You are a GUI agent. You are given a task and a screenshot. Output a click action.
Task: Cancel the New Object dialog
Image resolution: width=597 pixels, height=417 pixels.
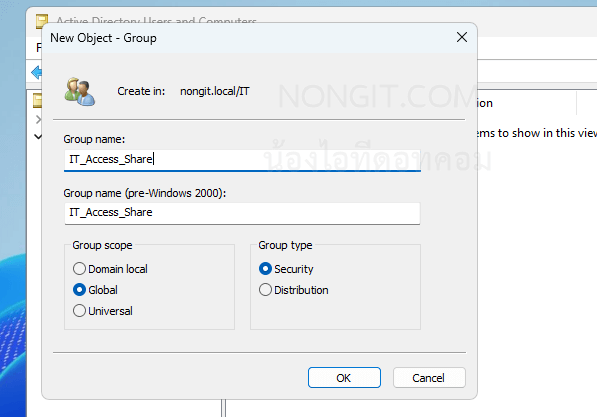click(429, 378)
